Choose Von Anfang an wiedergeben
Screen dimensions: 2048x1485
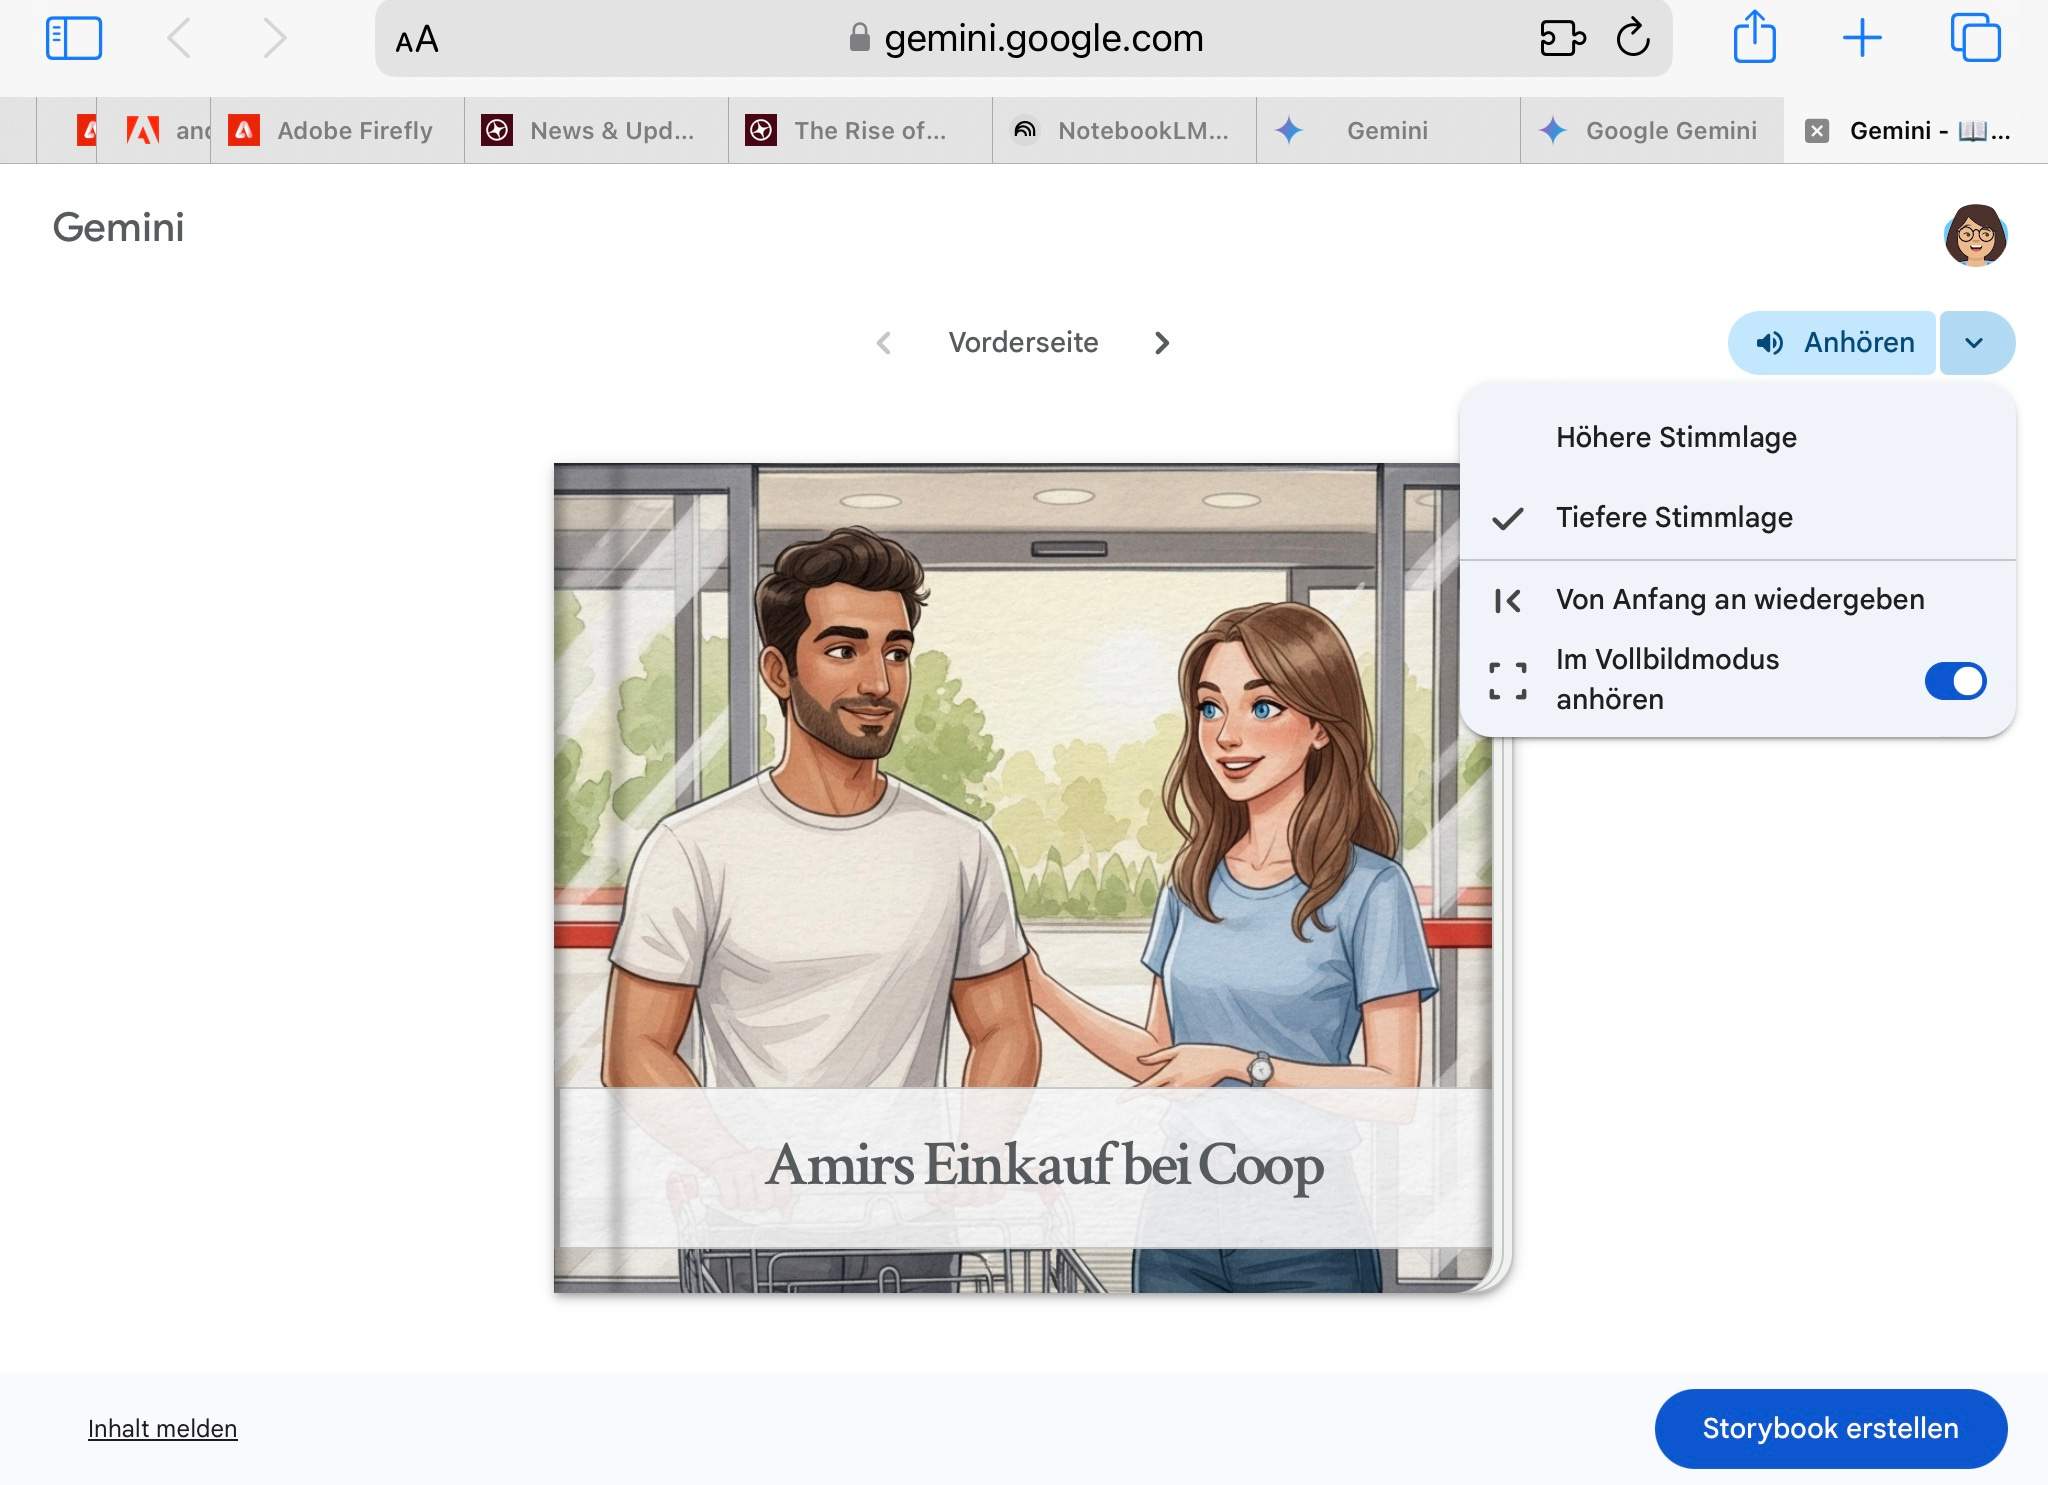click(1739, 600)
